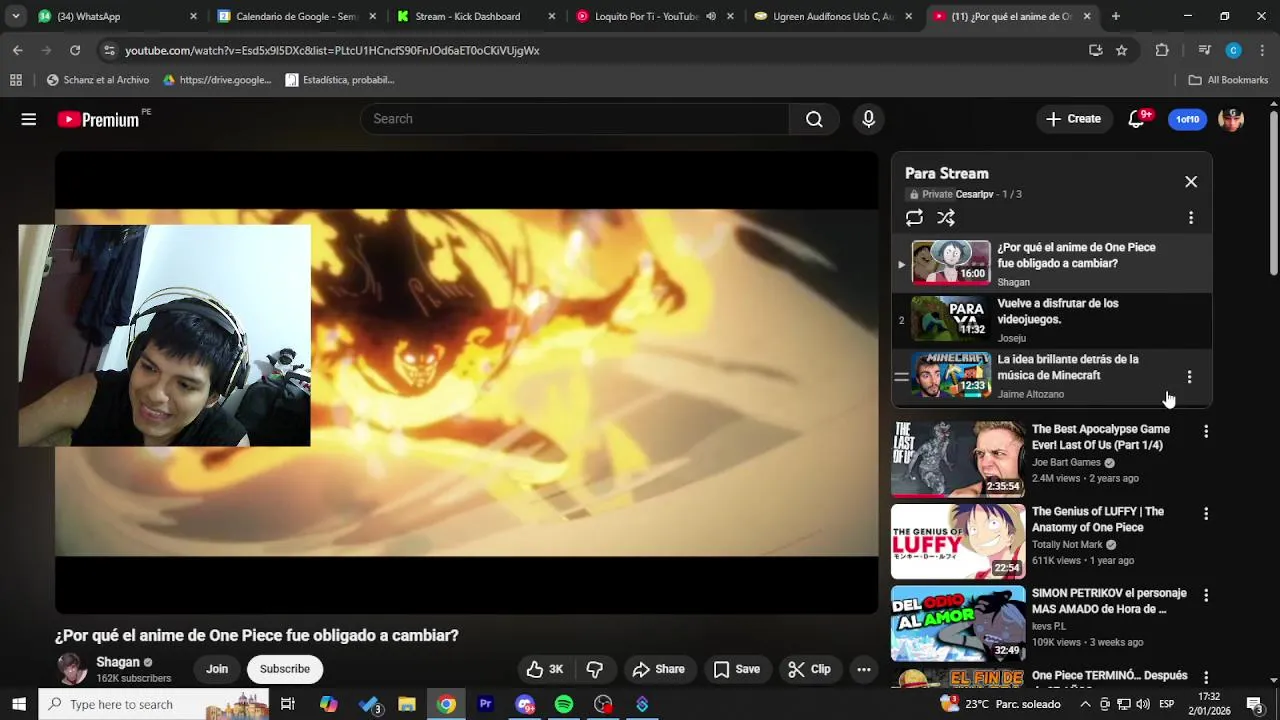Switch to the Ugreen Audífonos tab
Image resolution: width=1280 pixels, height=720 pixels.
(835, 16)
